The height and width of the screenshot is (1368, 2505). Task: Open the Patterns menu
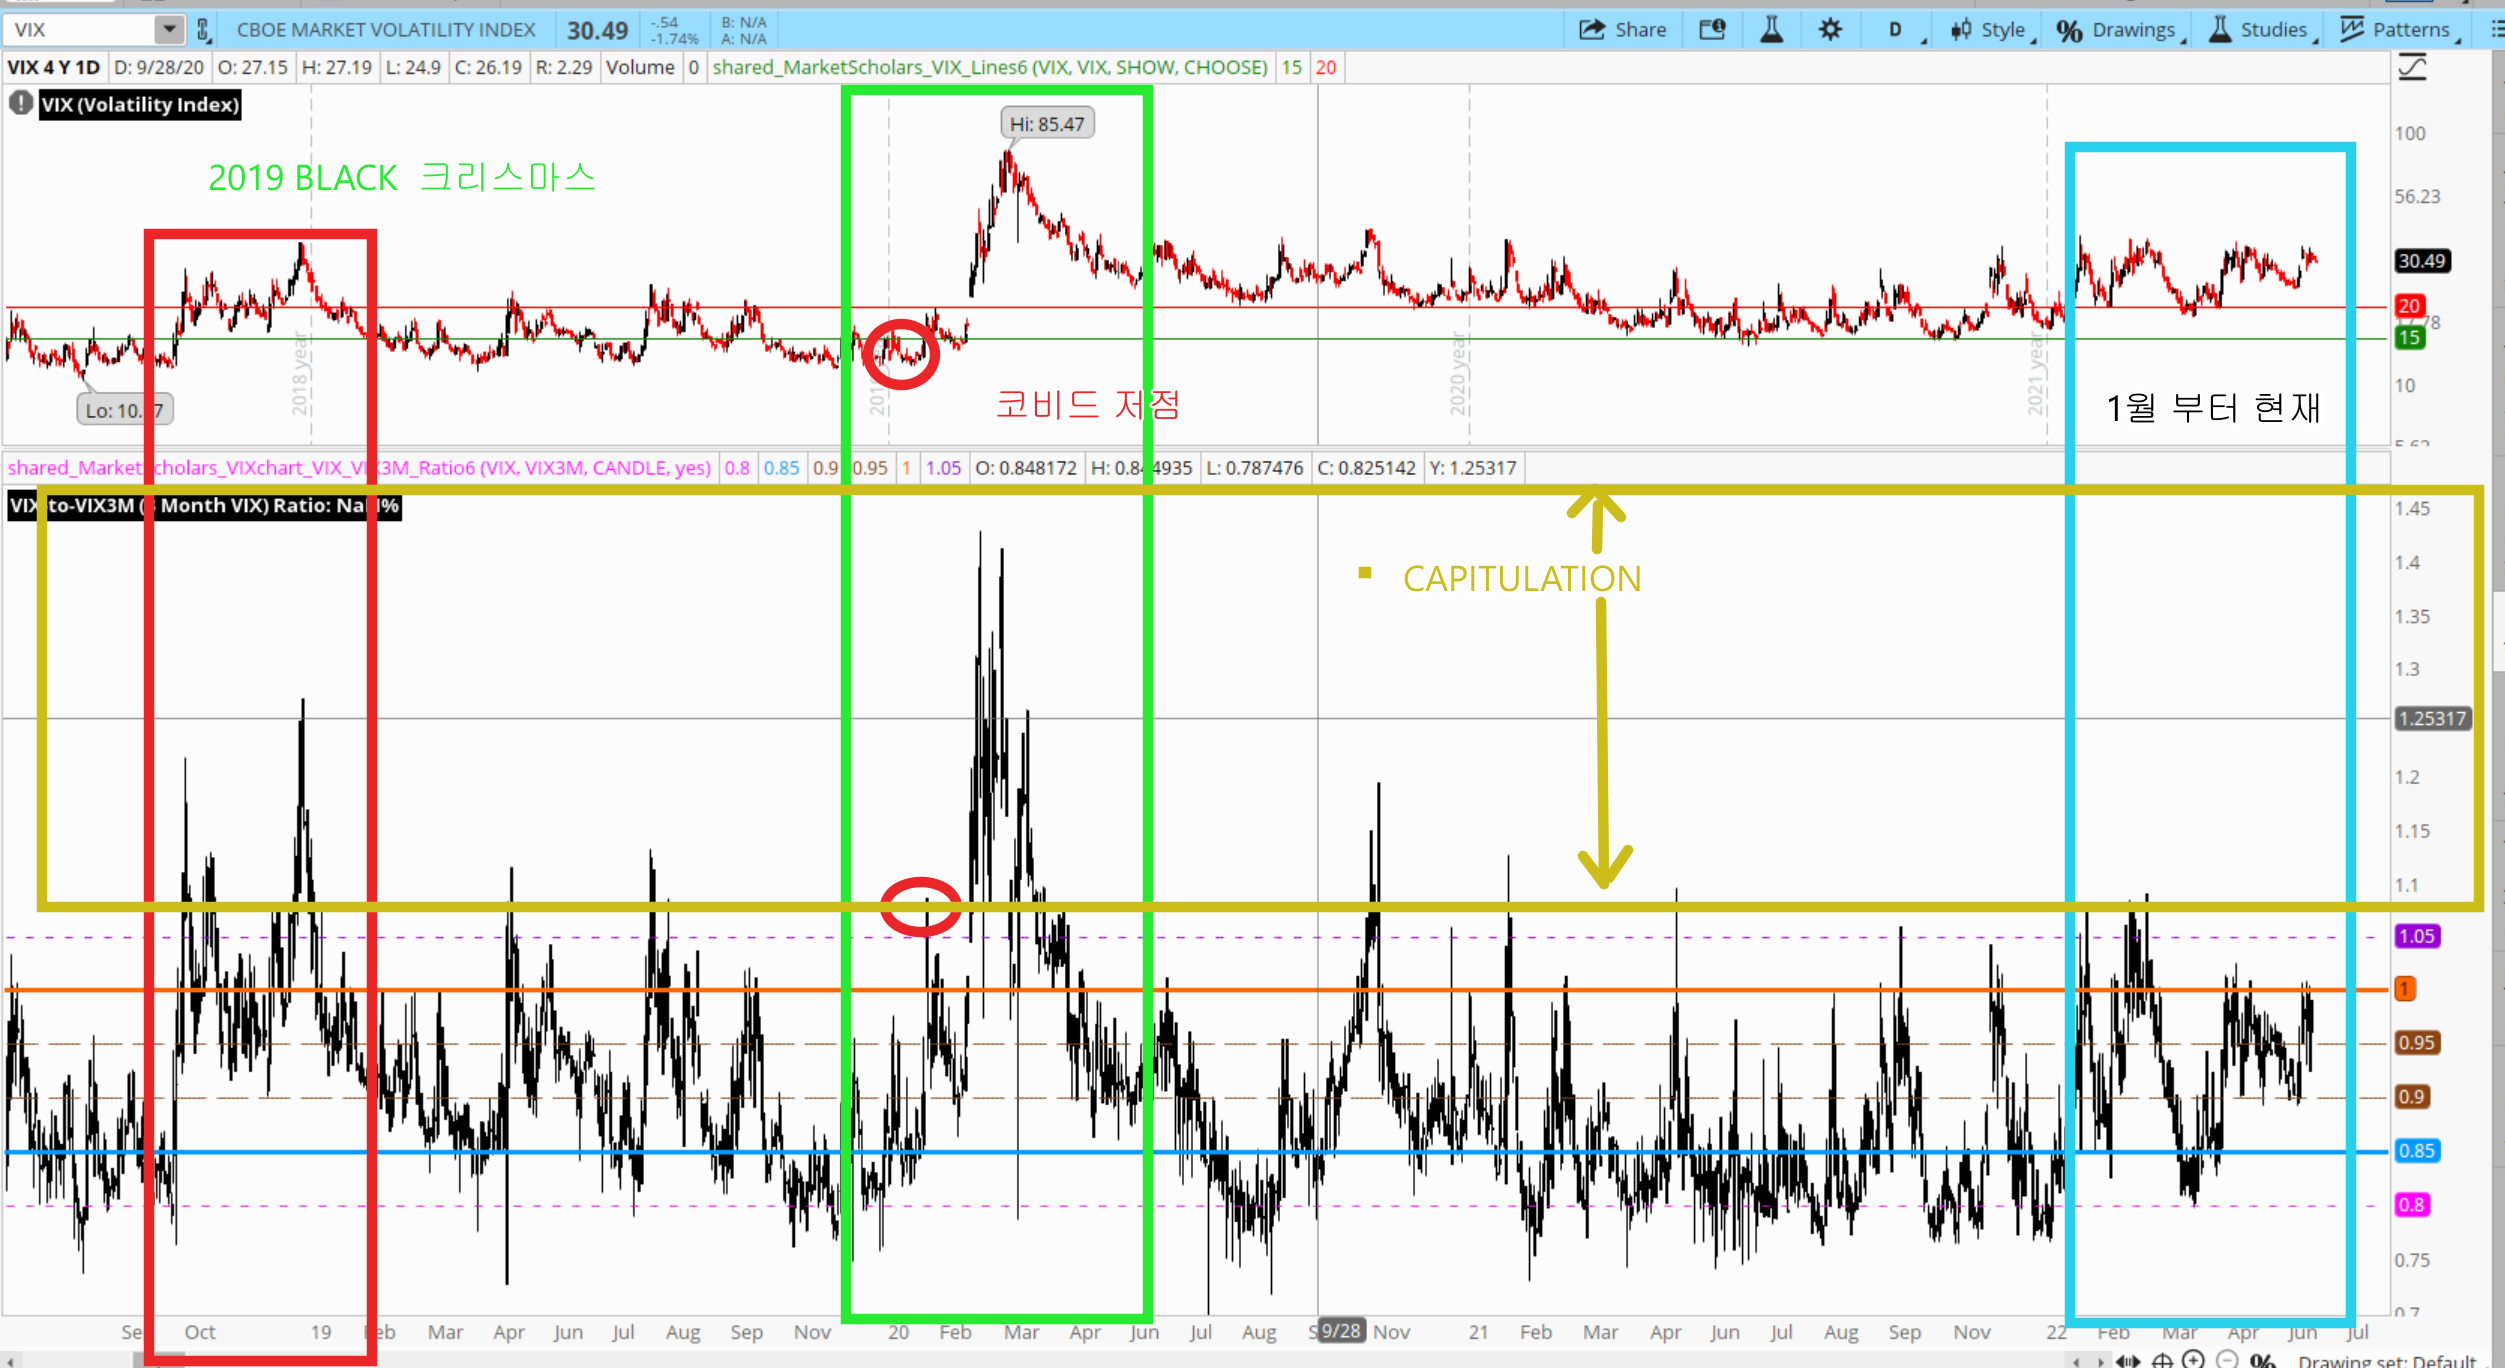(2398, 30)
